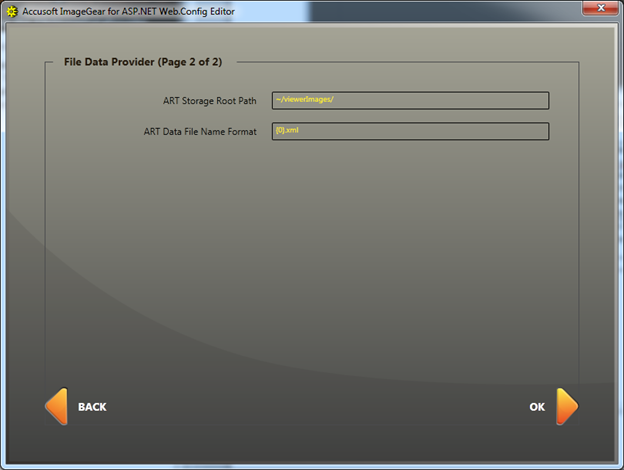Image resolution: width=624 pixels, height=470 pixels.
Task: Click the window title text
Action: point(129,12)
